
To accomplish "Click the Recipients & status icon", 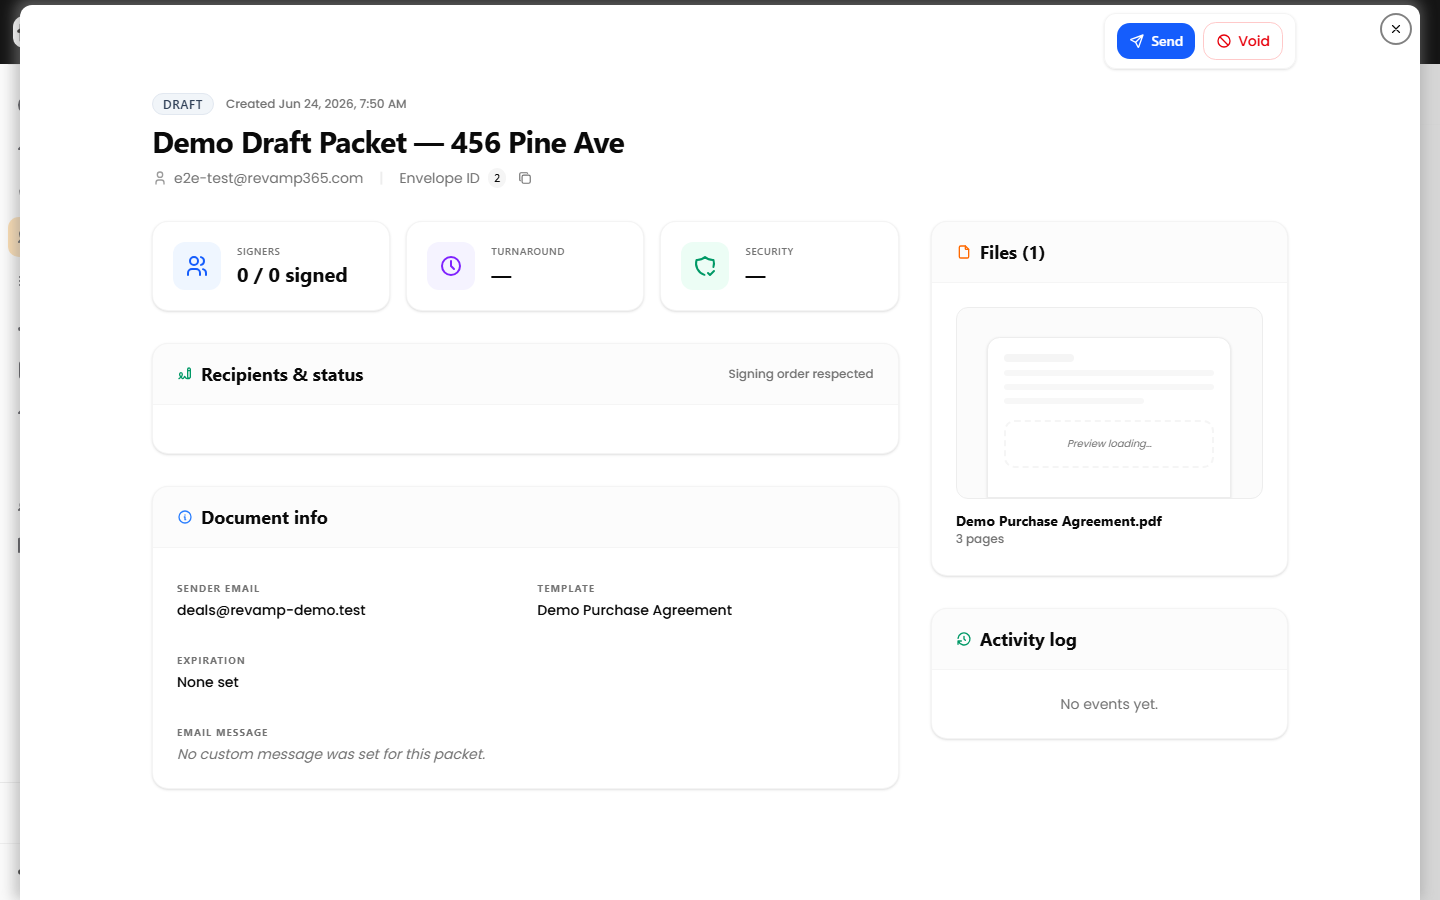I will pos(185,374).
